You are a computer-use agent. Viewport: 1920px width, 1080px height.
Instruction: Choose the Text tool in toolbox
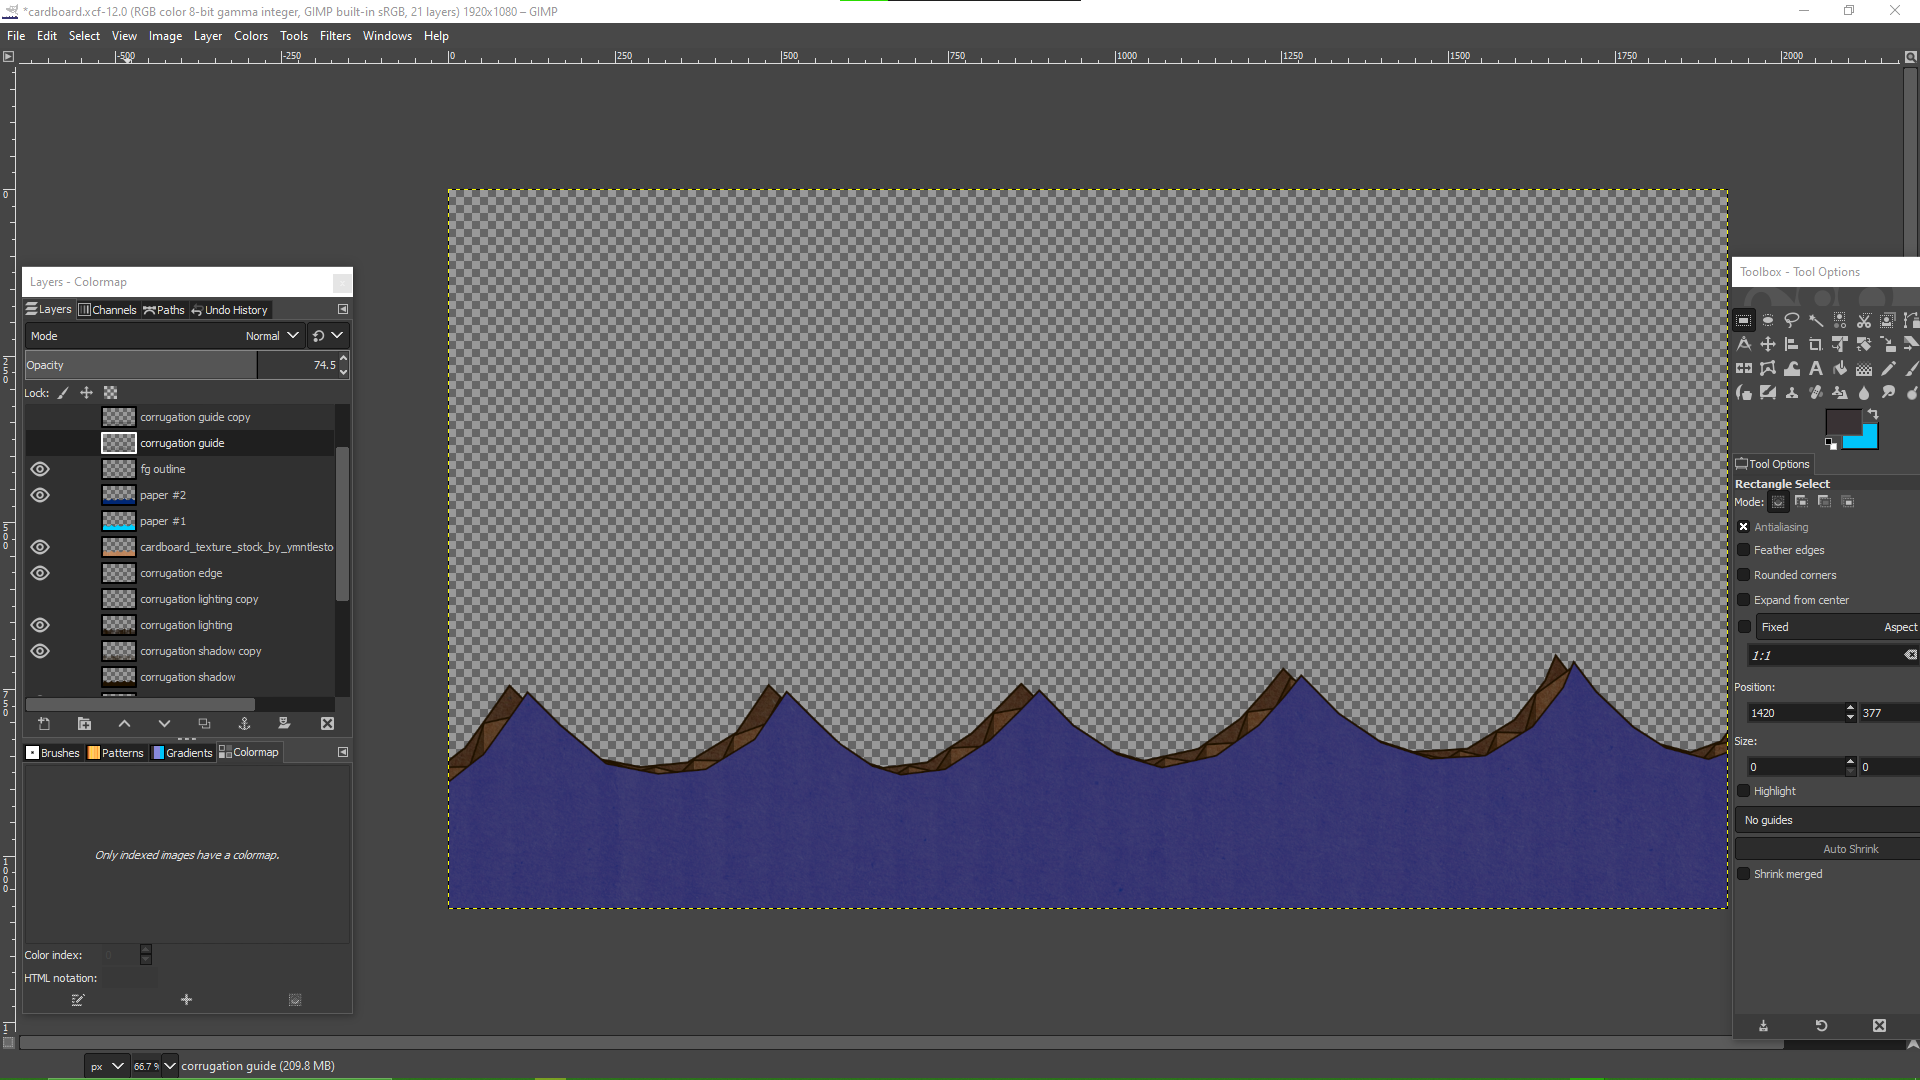click(1816, 369)
